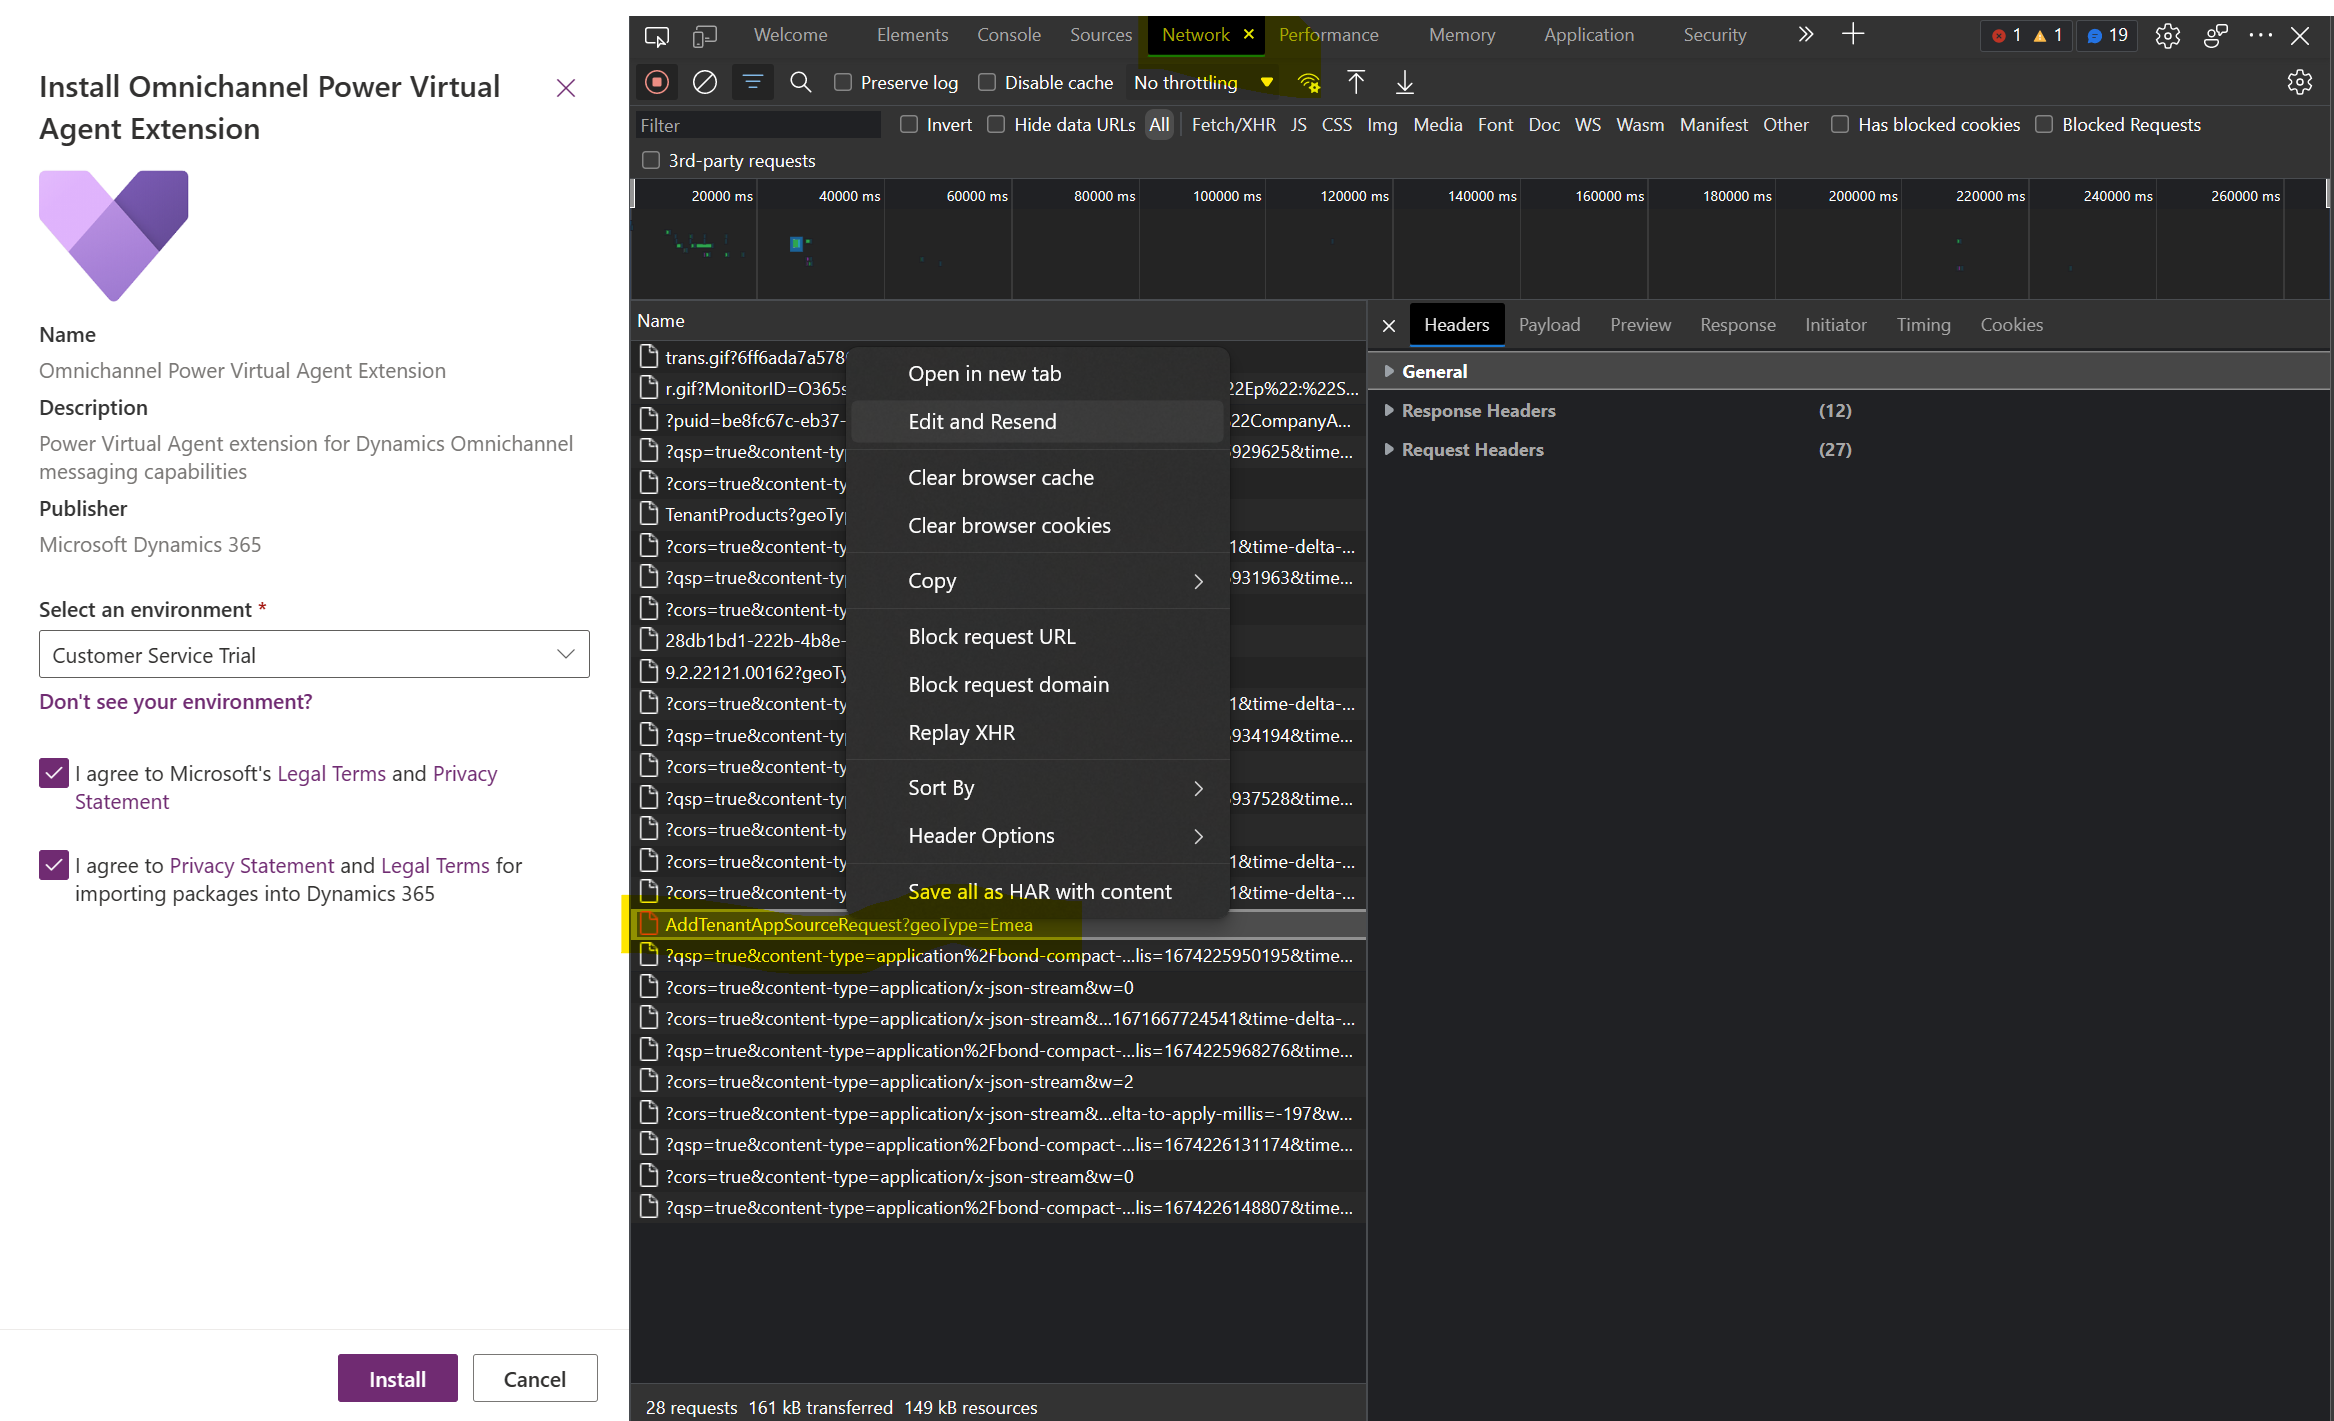
Task: Toggle the filter bar icon
Action: point(753,82)
